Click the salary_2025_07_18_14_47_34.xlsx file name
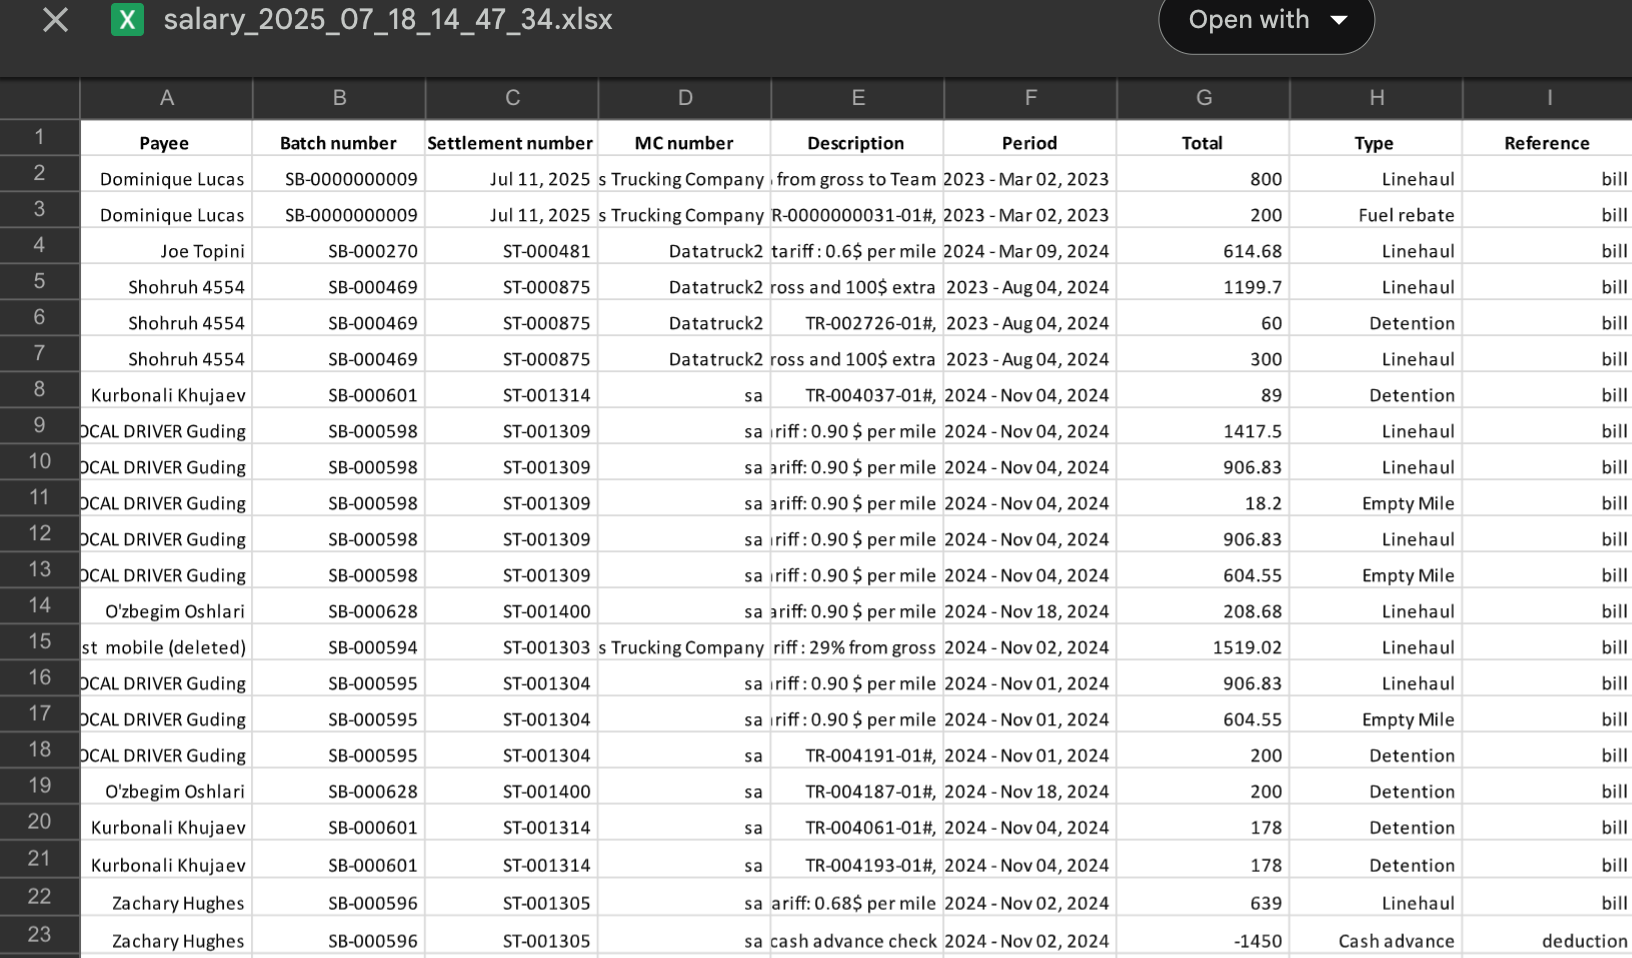1632x958 pixels. (388, 20)
